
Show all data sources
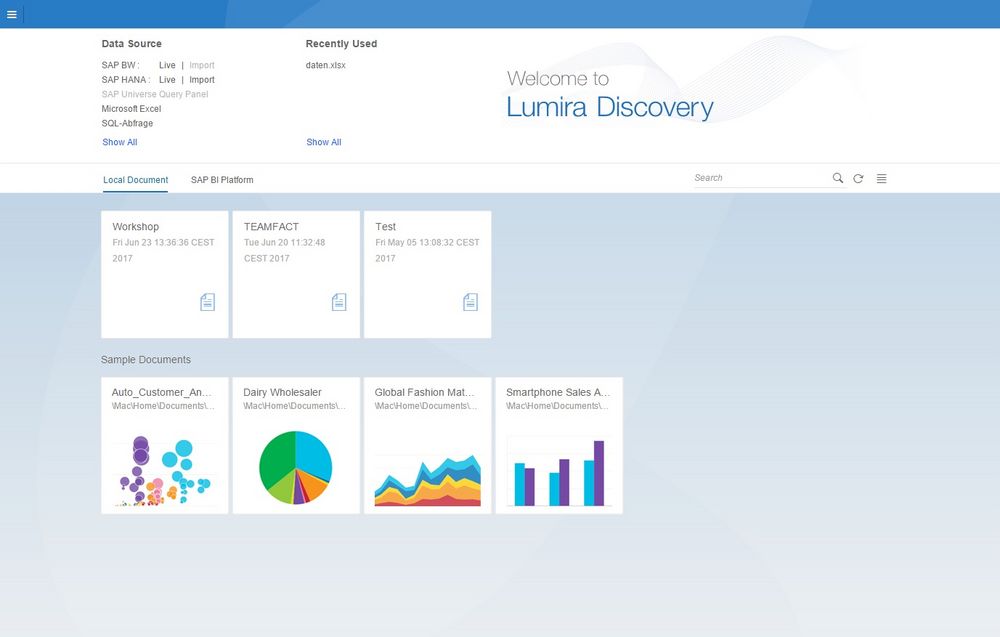point(120,142)
